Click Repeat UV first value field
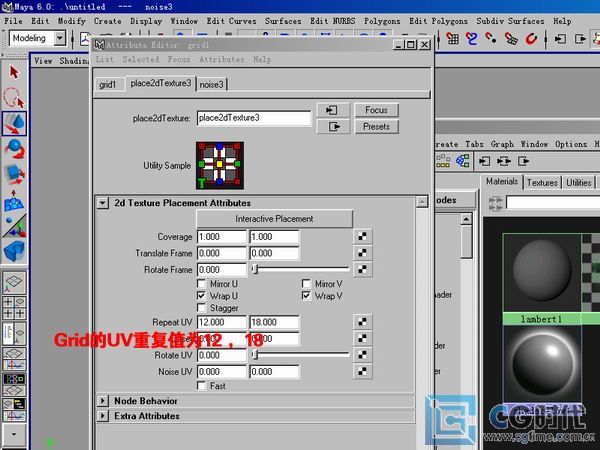 [222, 322]
